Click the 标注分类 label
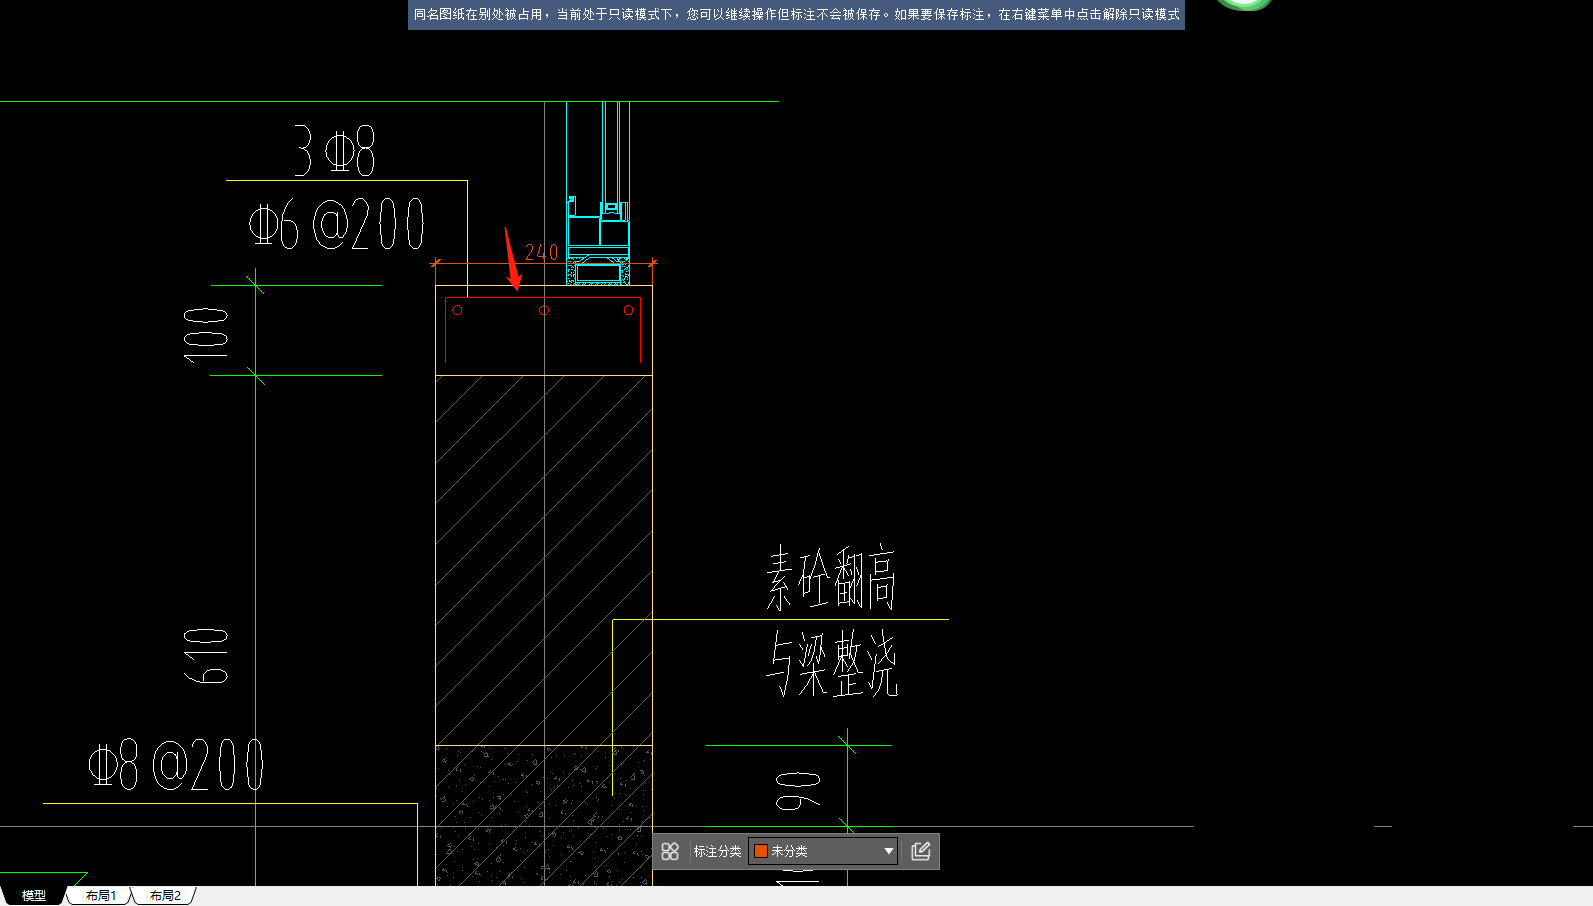1593x906 pixels. click(717, 851)
